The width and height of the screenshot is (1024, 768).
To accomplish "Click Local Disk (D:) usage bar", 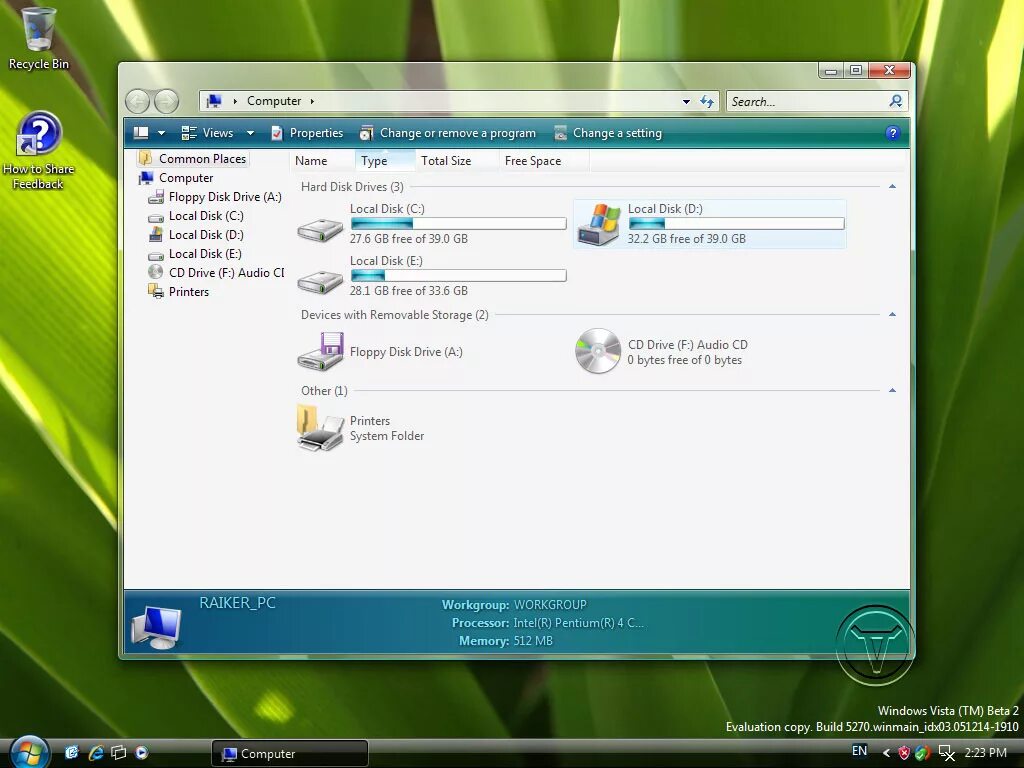I will click(737, 224).
